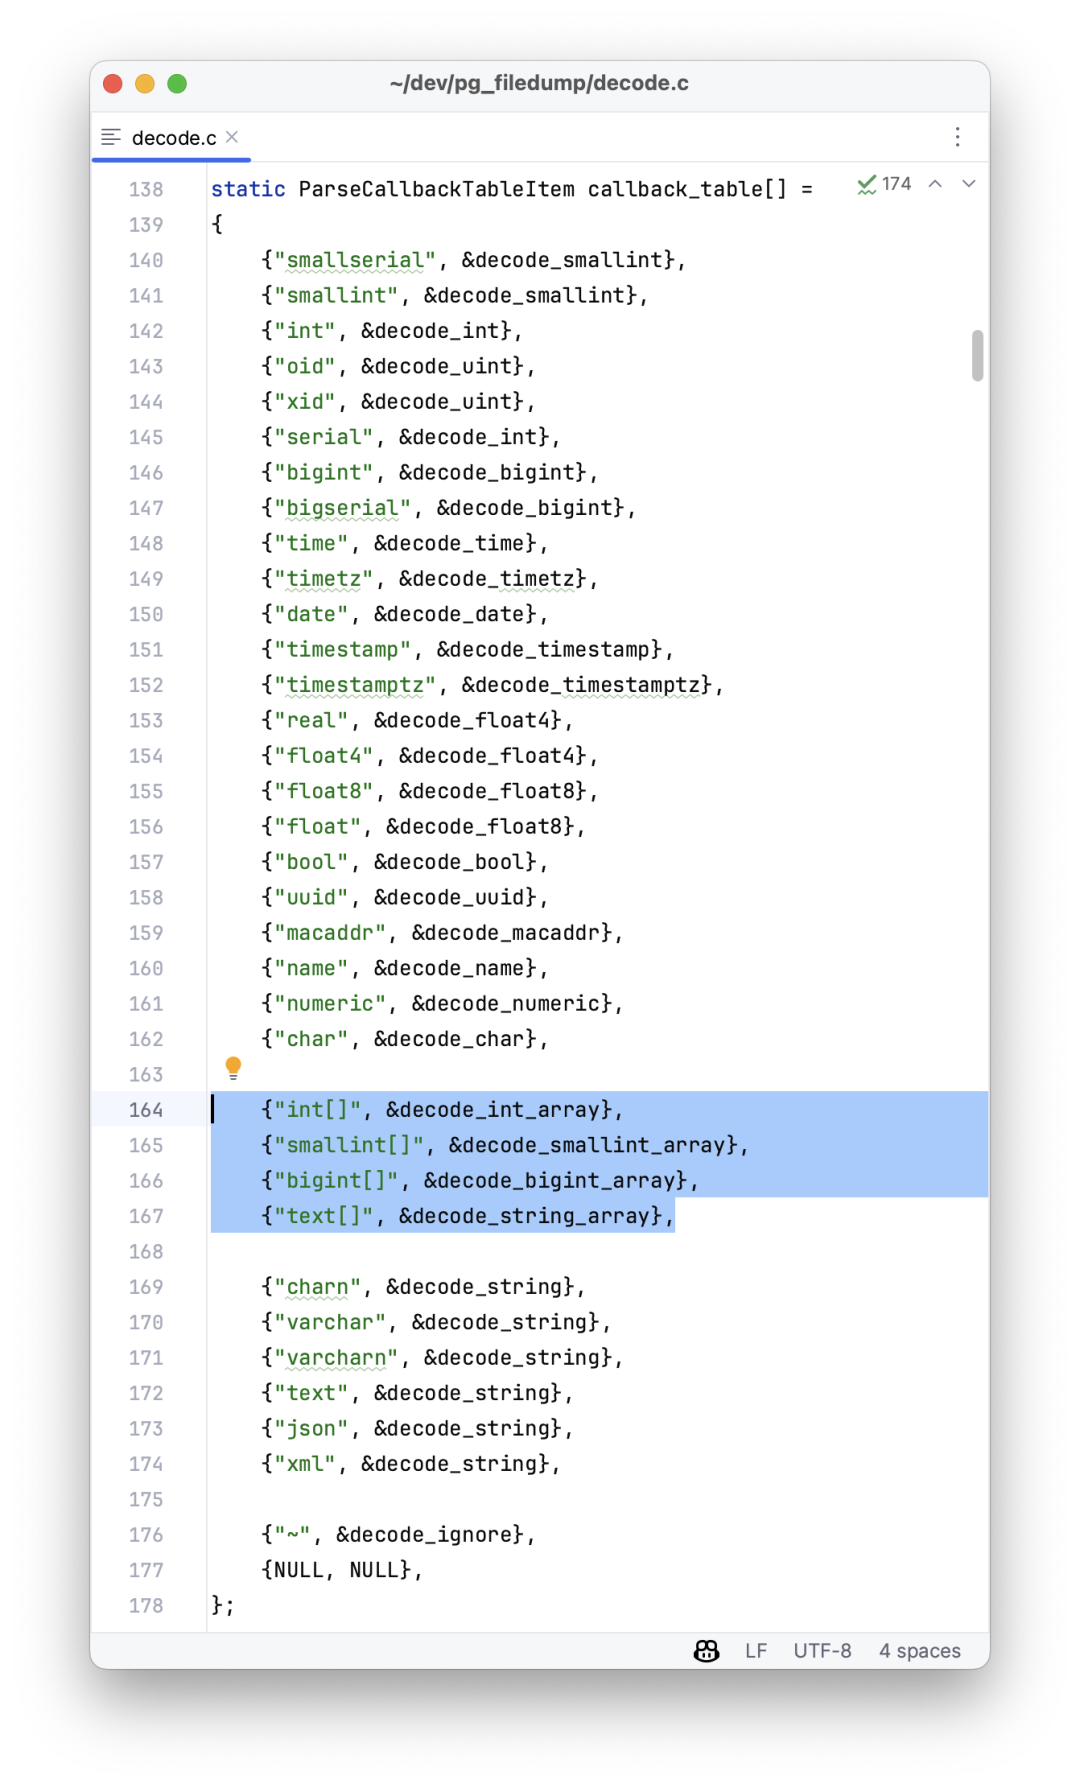Viewport: 1080px width, 1788px height.
Task: Click &decode_bigint_array on line 166
Action: (x=549, y=1181)
